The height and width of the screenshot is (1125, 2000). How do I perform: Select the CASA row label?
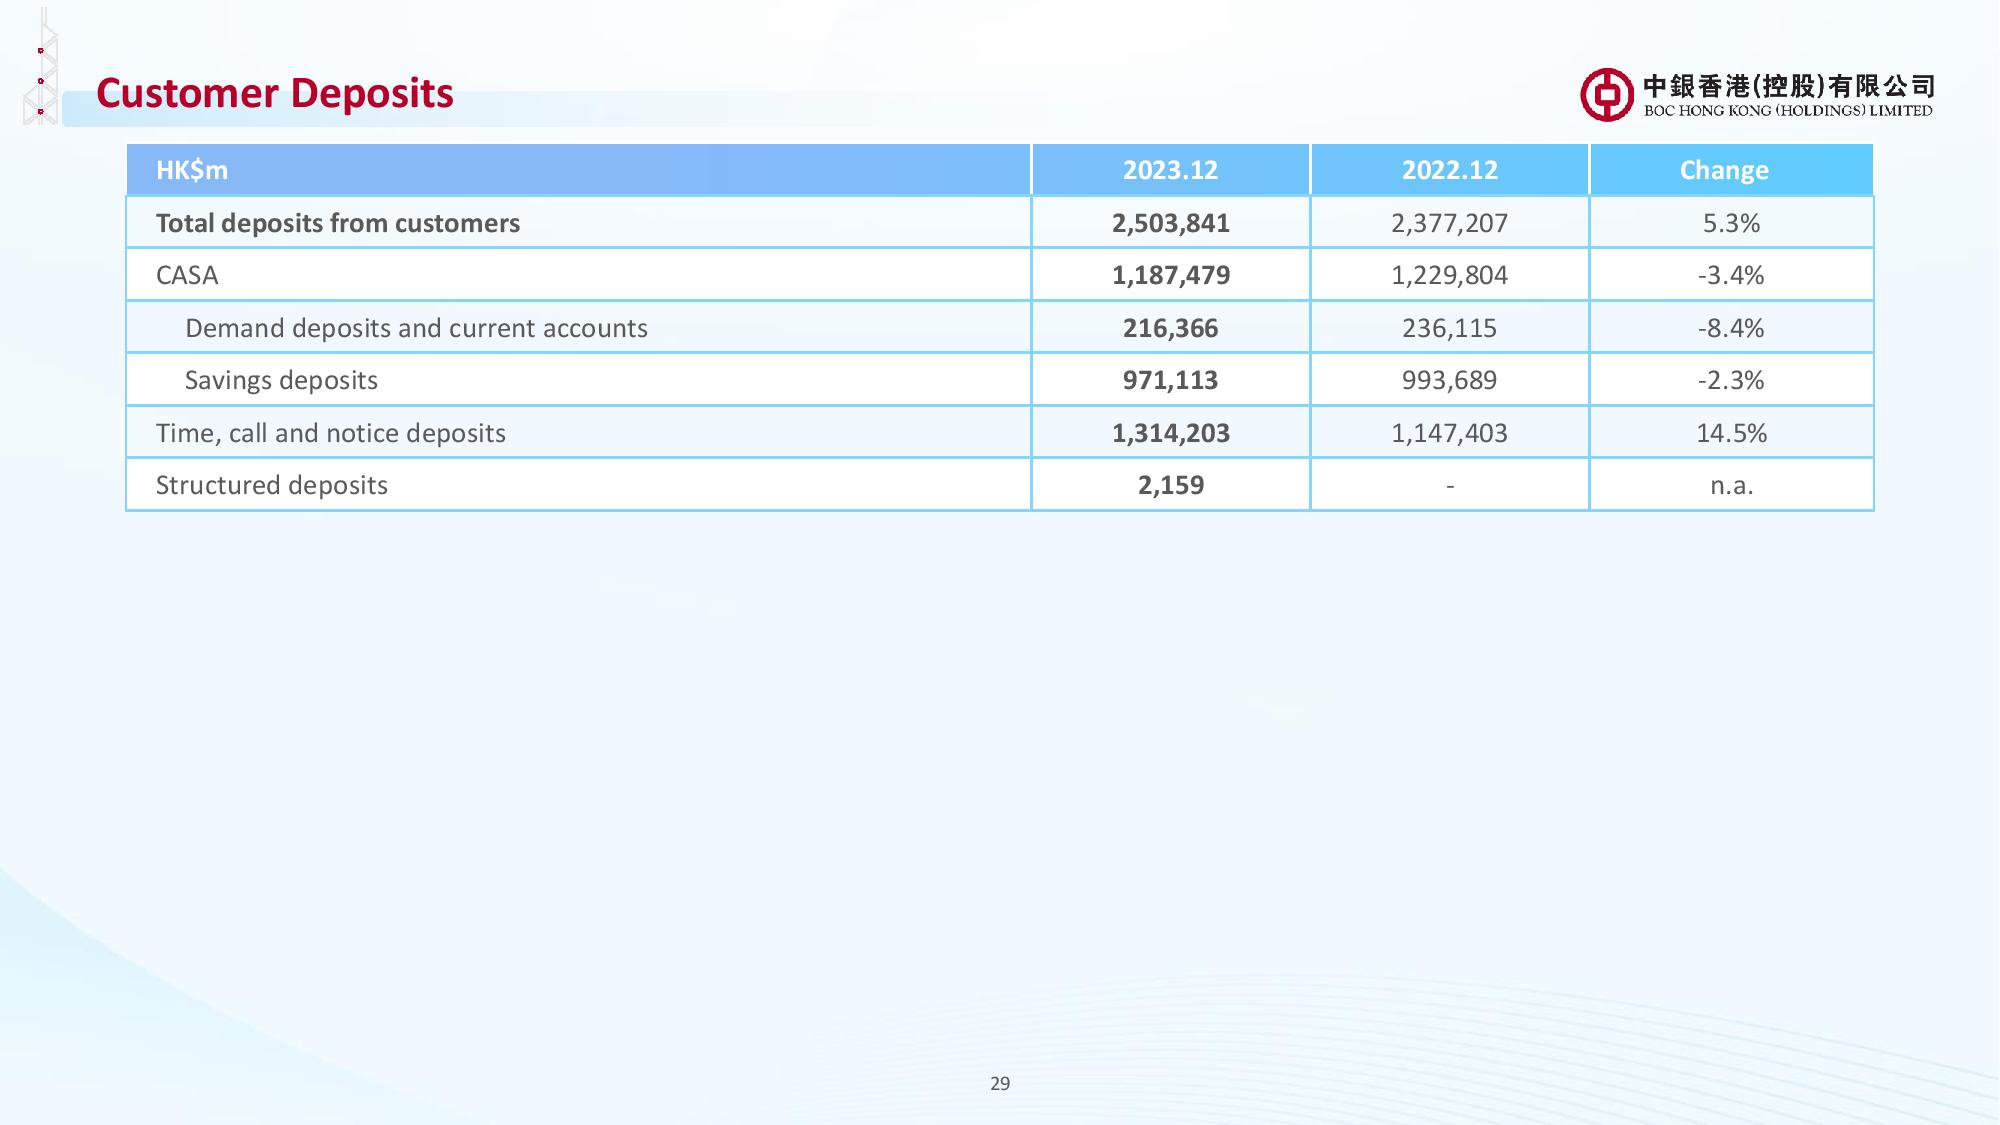(187, 275)
